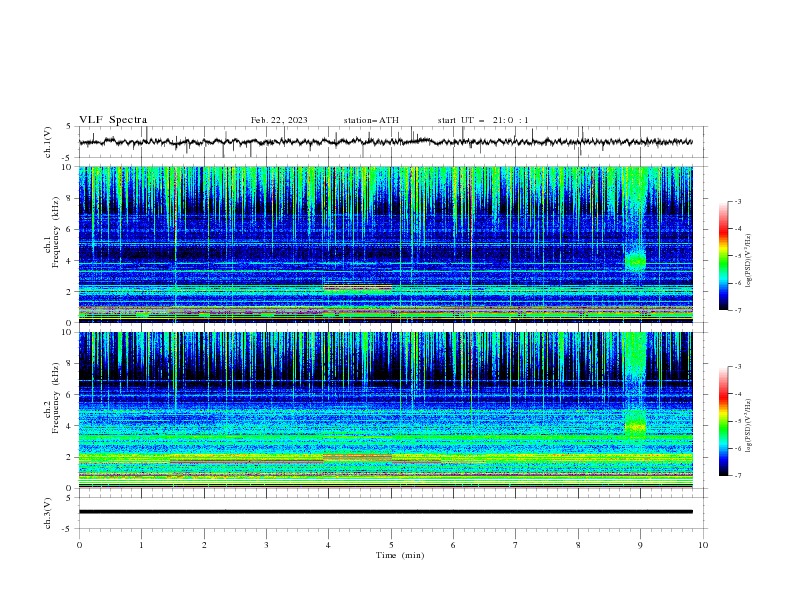This screenshot has width=792, height=612.
Task: Click time-axis tick label "8"
Action: click(578, 545)
